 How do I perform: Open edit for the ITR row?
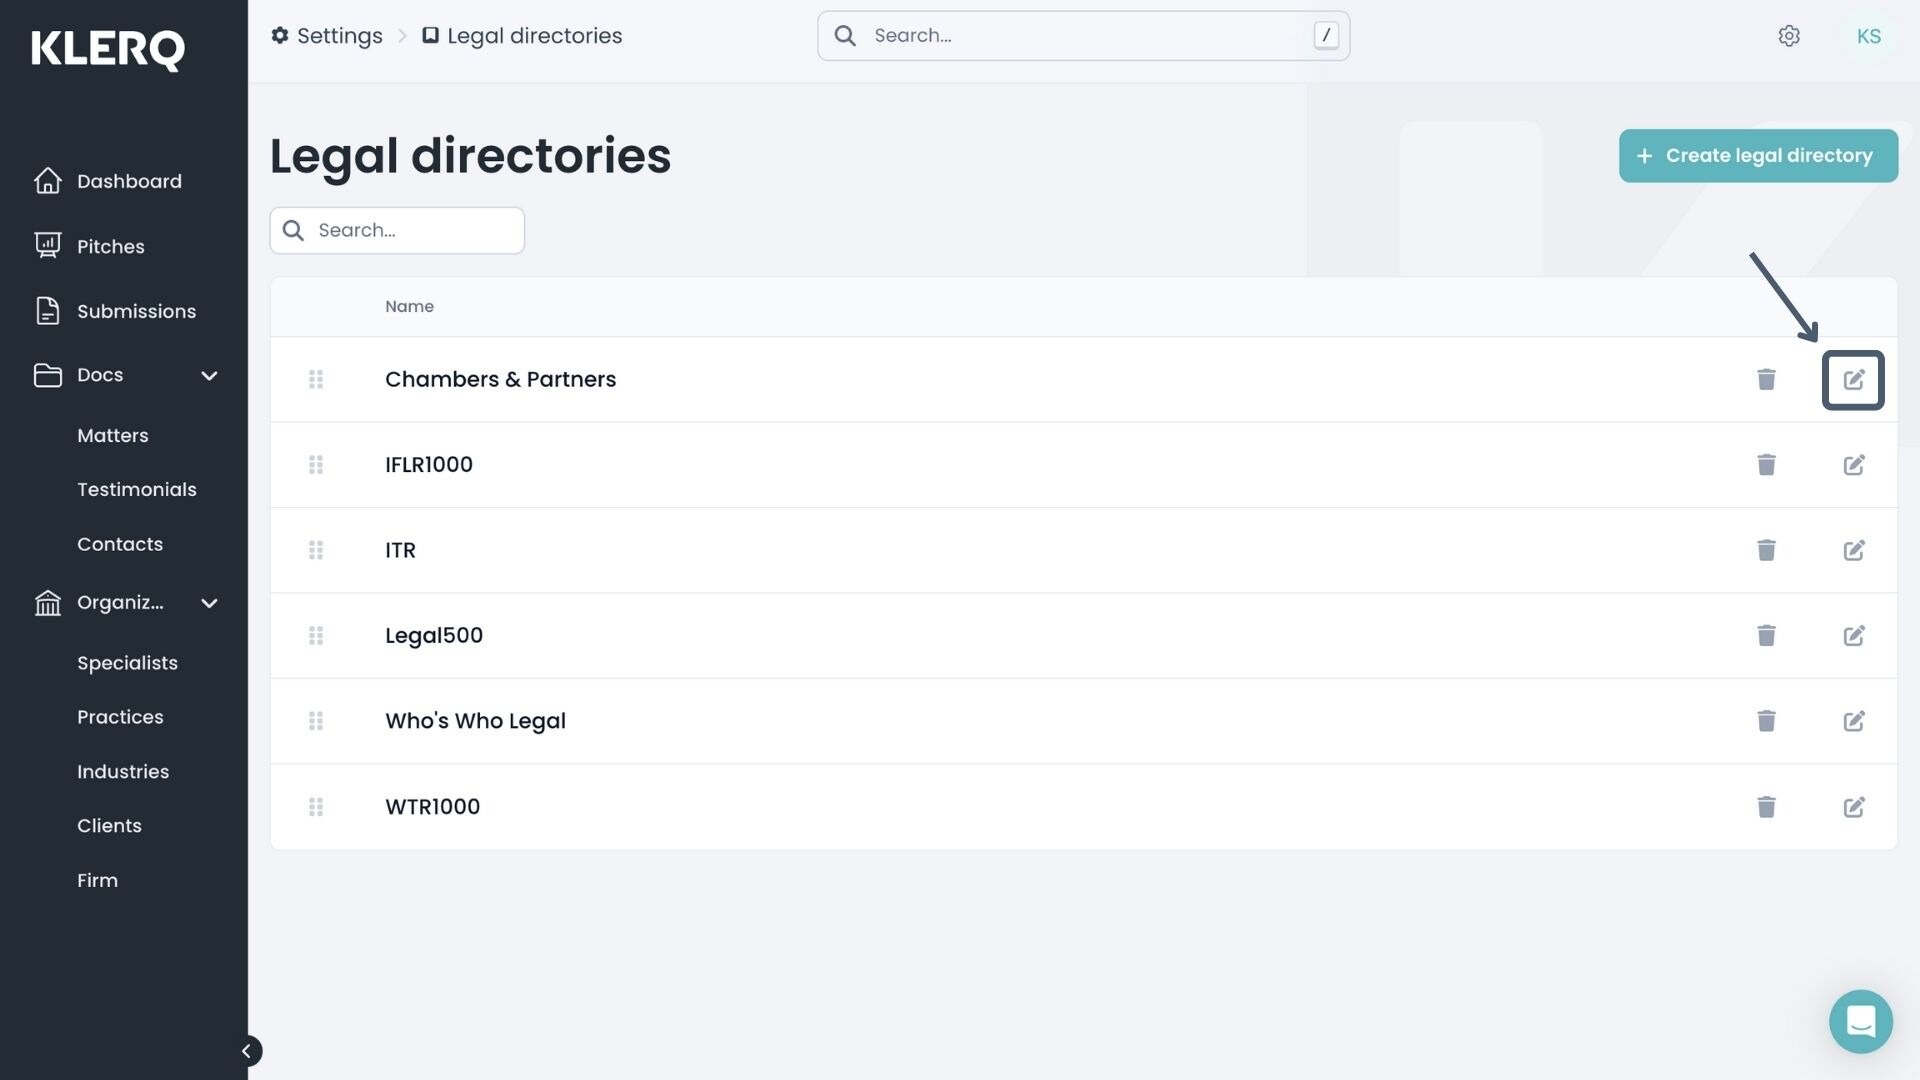click(x=1853, y=550)
